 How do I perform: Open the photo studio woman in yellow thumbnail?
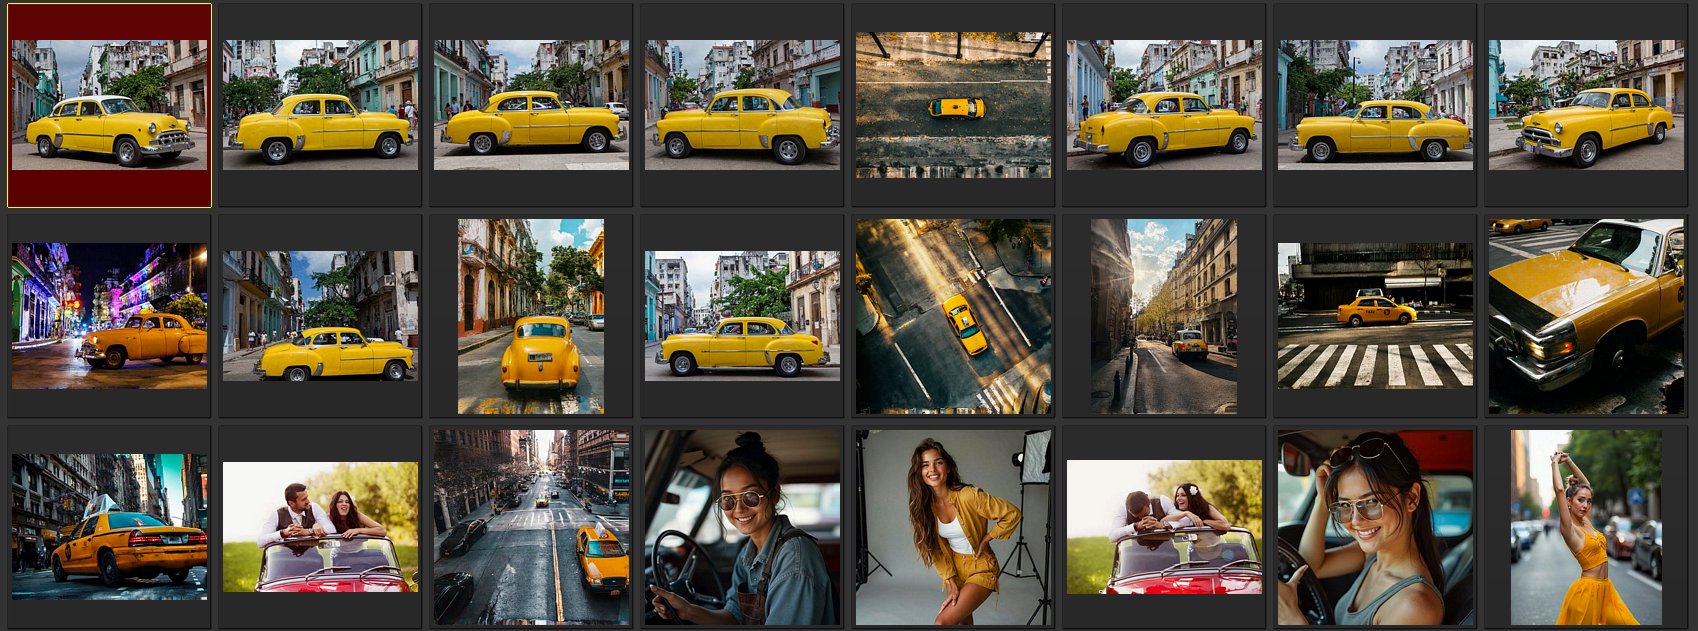[x=953, y=527]
